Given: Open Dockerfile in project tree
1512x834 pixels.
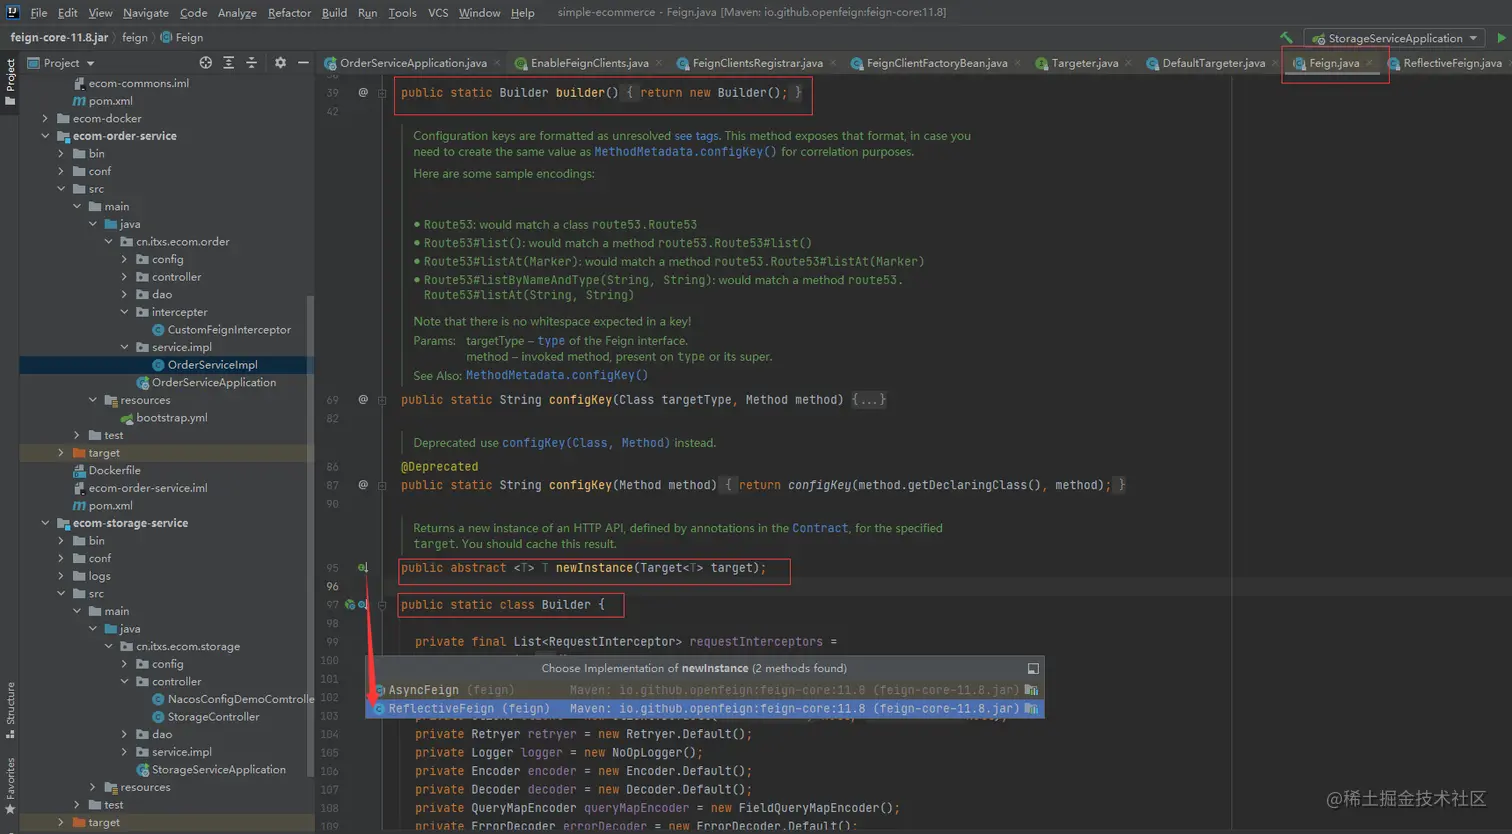Looking at the screenshot, I should coord(114,470).
